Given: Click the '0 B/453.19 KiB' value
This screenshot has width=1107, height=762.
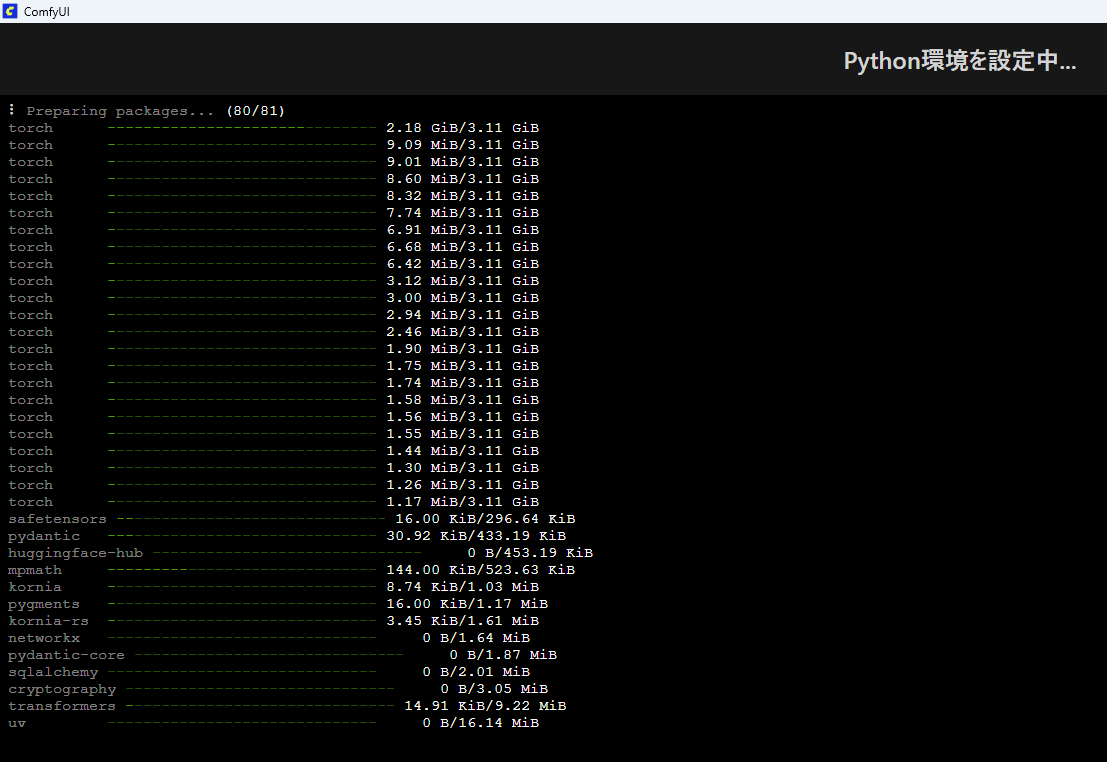Looking at the screenshot, I should pos(530,553).
